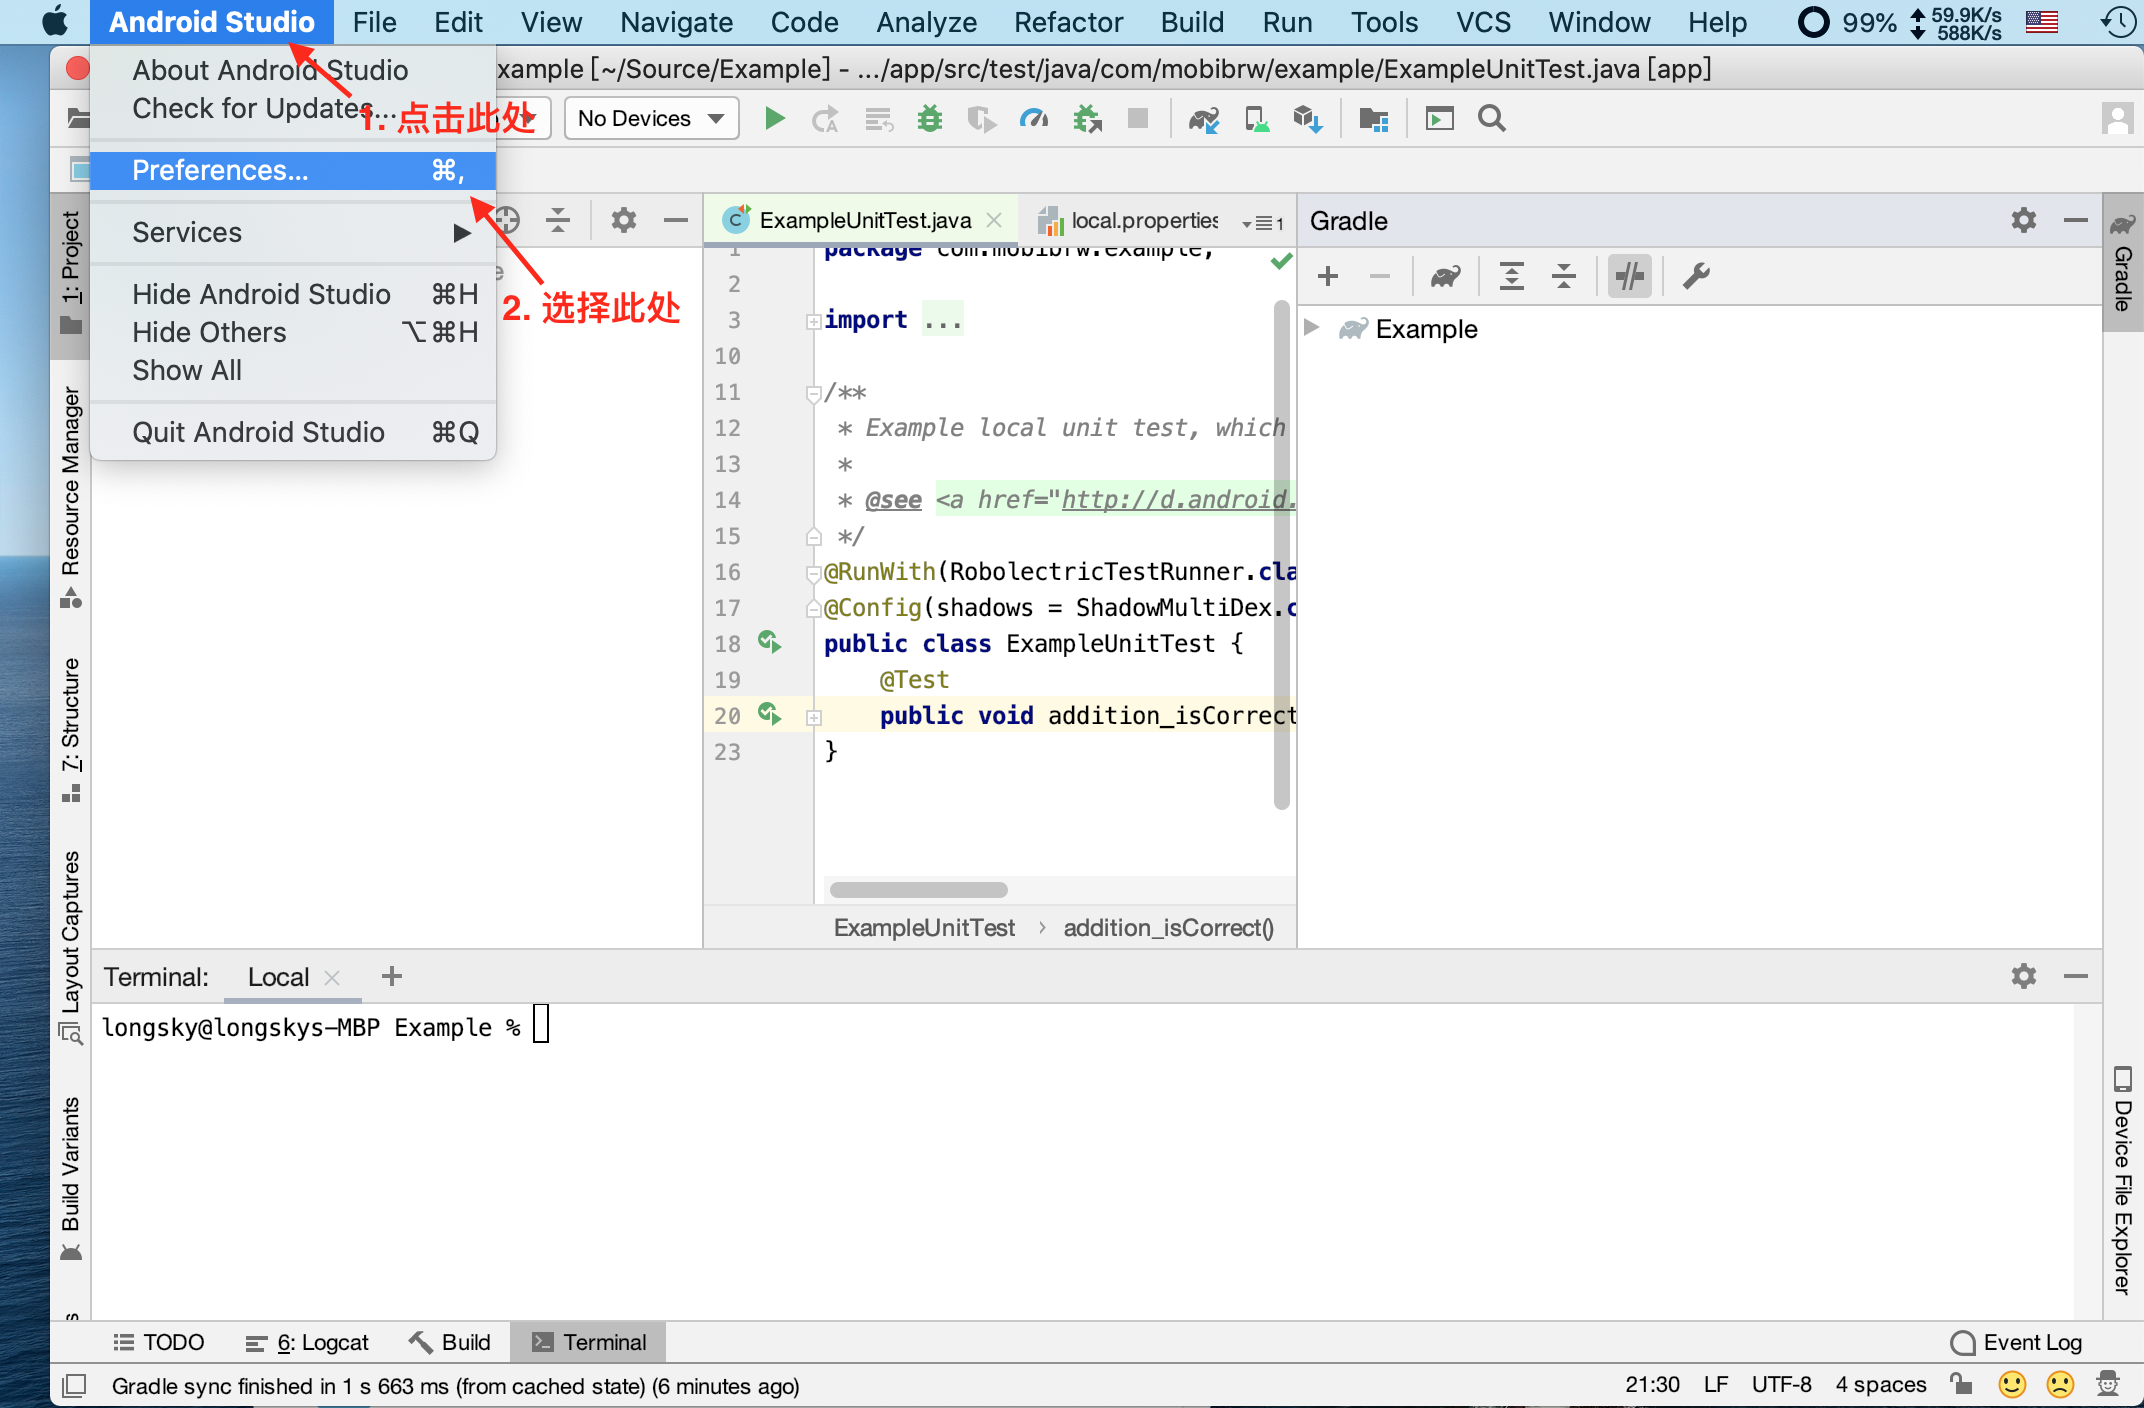2144x1408 pixels.
Task: Show hidden editor tabs dropdown
Action: point(1263,223)
